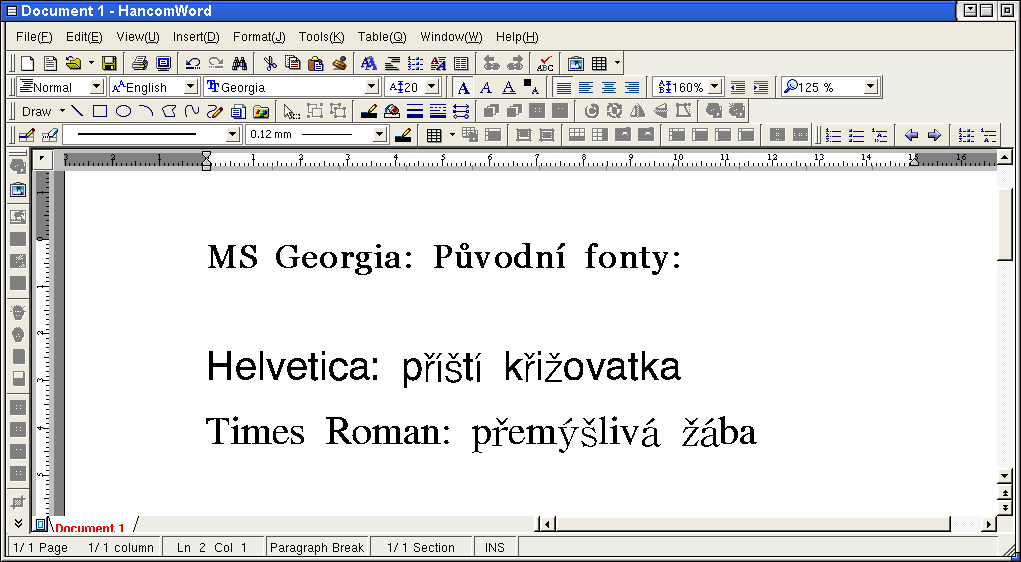Screen dimensions: 1021x562
Task: Open the File menu
Action: (35, 36)
